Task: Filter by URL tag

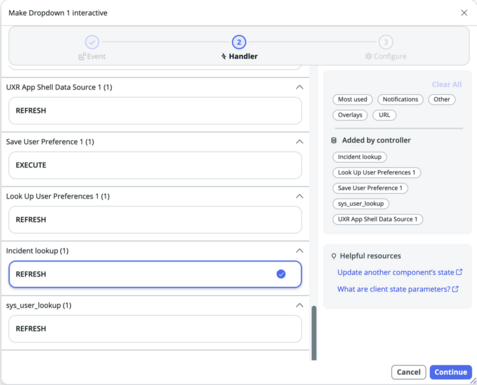Action: 384,115
